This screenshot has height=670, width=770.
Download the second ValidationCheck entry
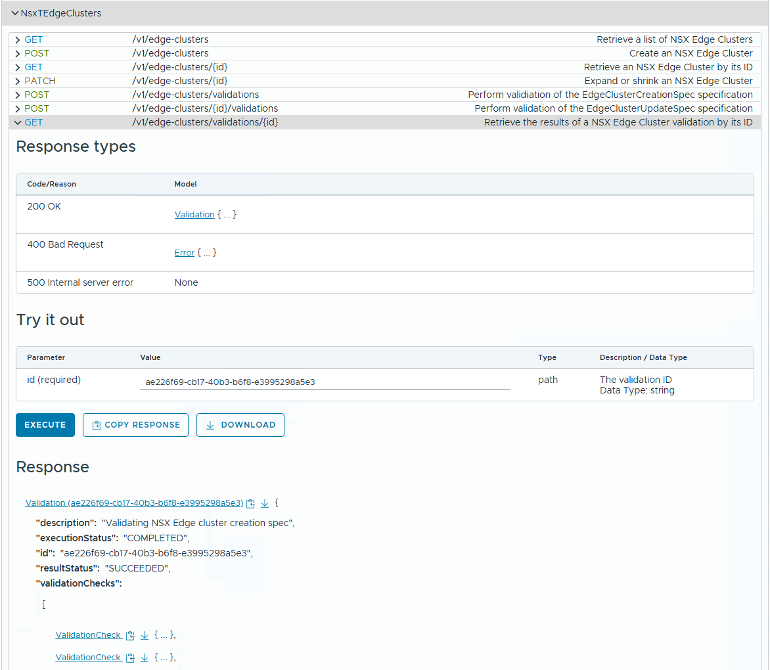(x=144, y=657)
